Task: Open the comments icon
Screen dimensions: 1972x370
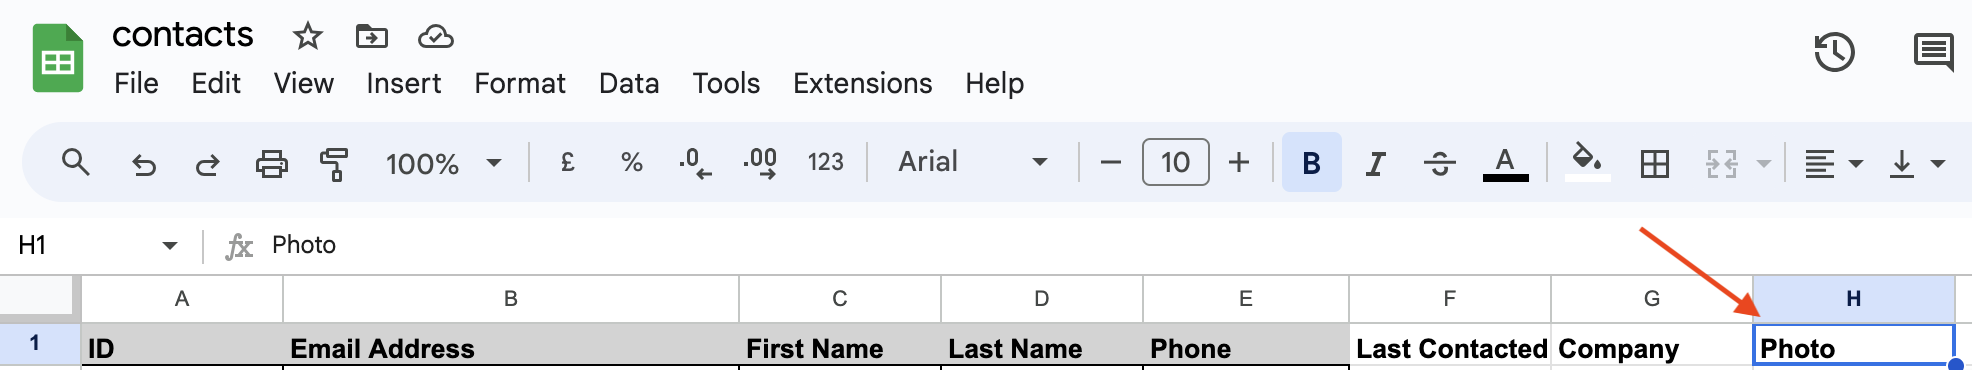Action: [1933, 52]
